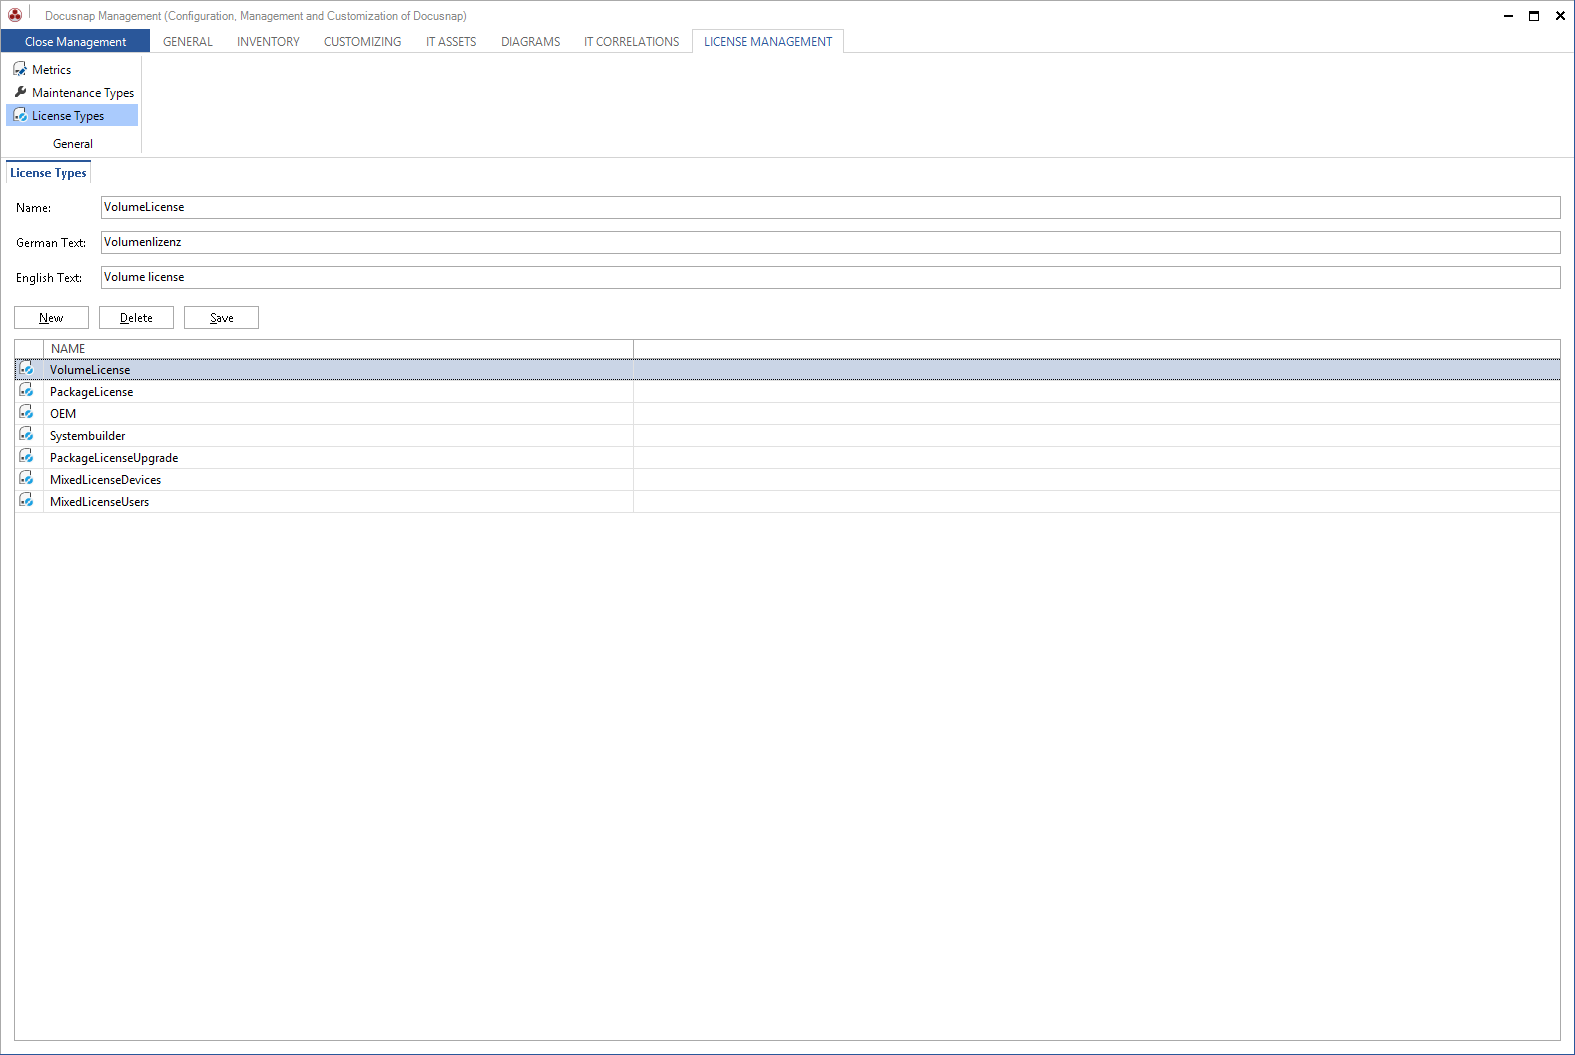Open the IT CORRELATIONS tab
Image resolution: width=1575 pixels, height=1055 pixels.
pos(631,41)
